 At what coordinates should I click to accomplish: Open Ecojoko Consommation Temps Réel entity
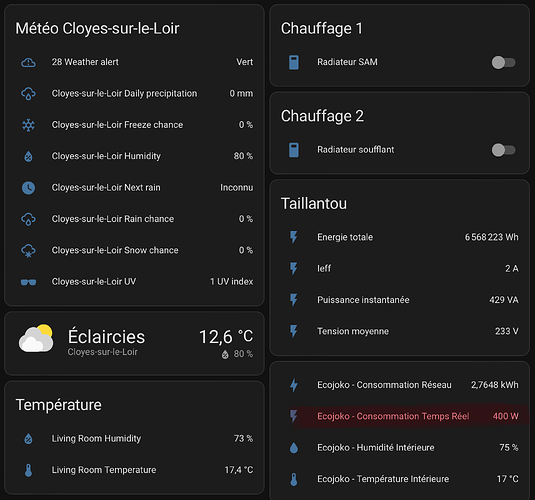[401, 416]
